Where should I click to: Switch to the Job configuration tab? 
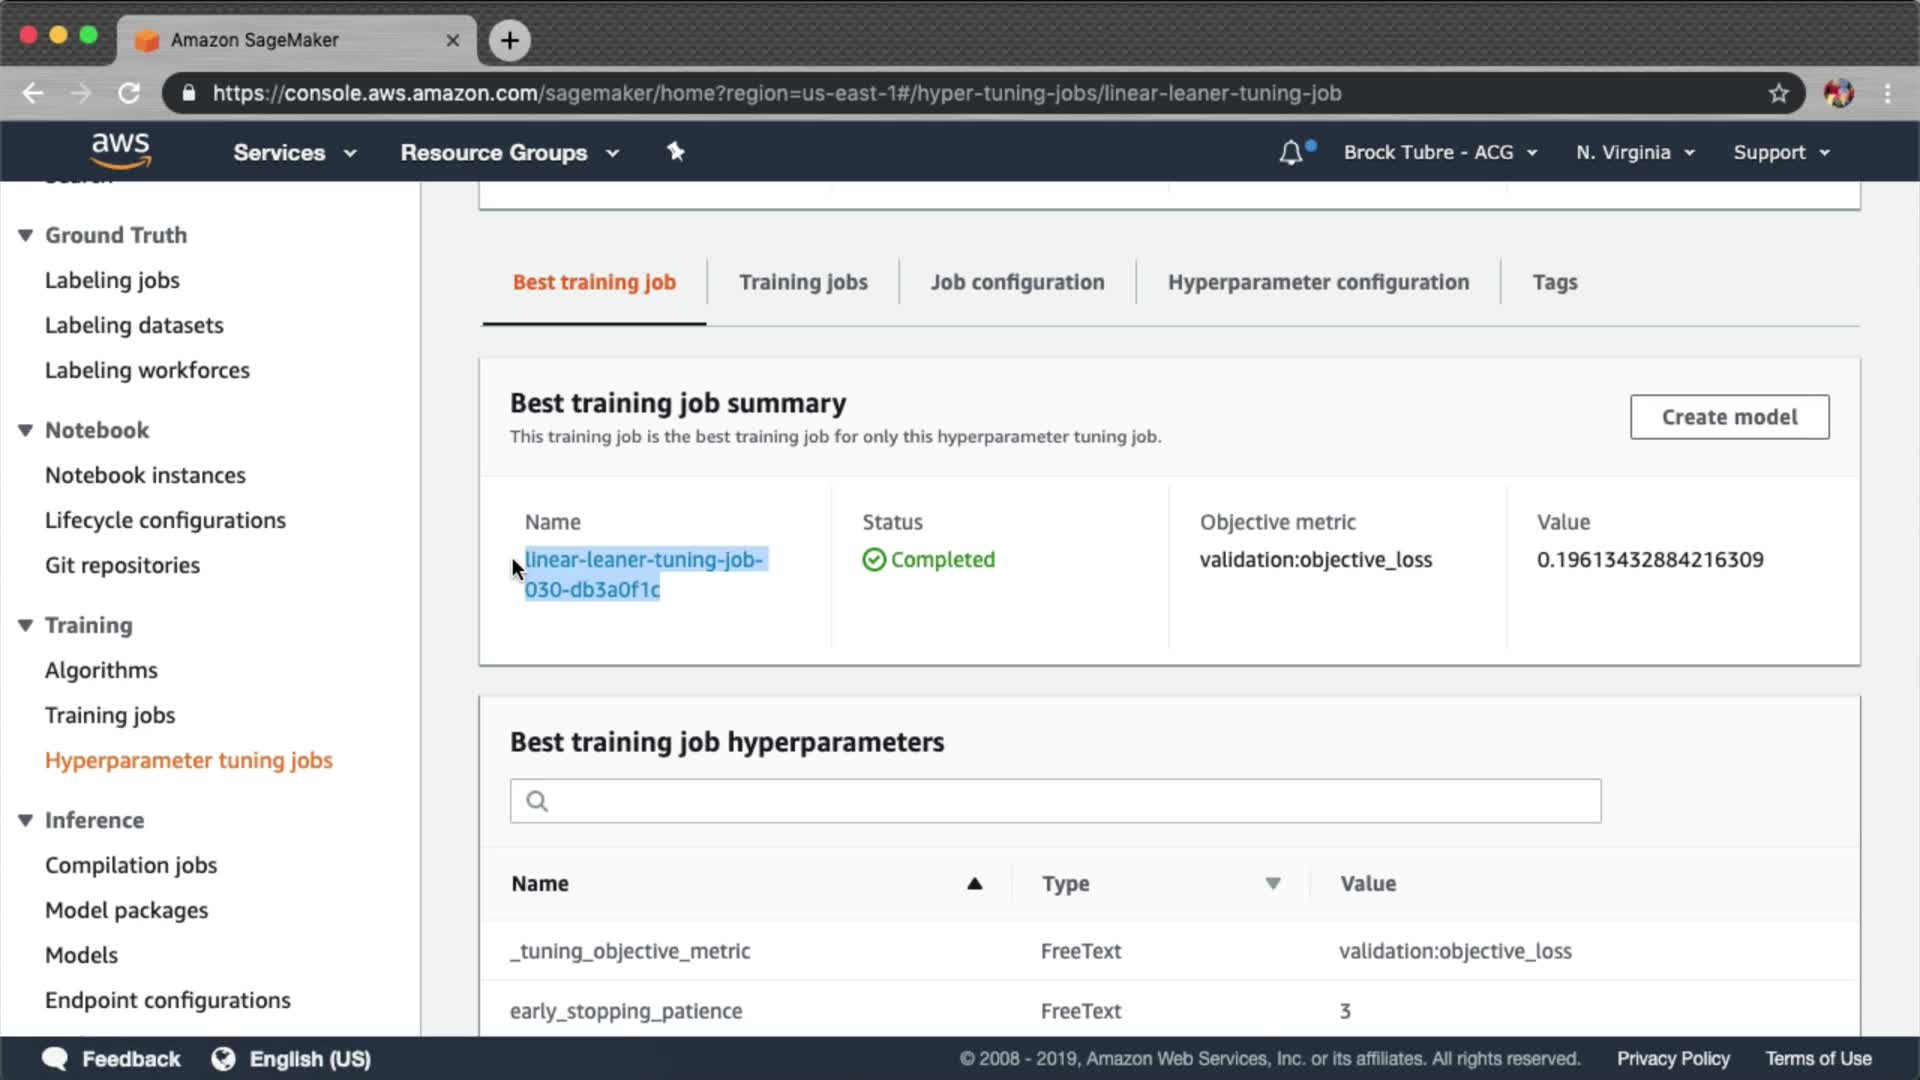click(1017, 282)
